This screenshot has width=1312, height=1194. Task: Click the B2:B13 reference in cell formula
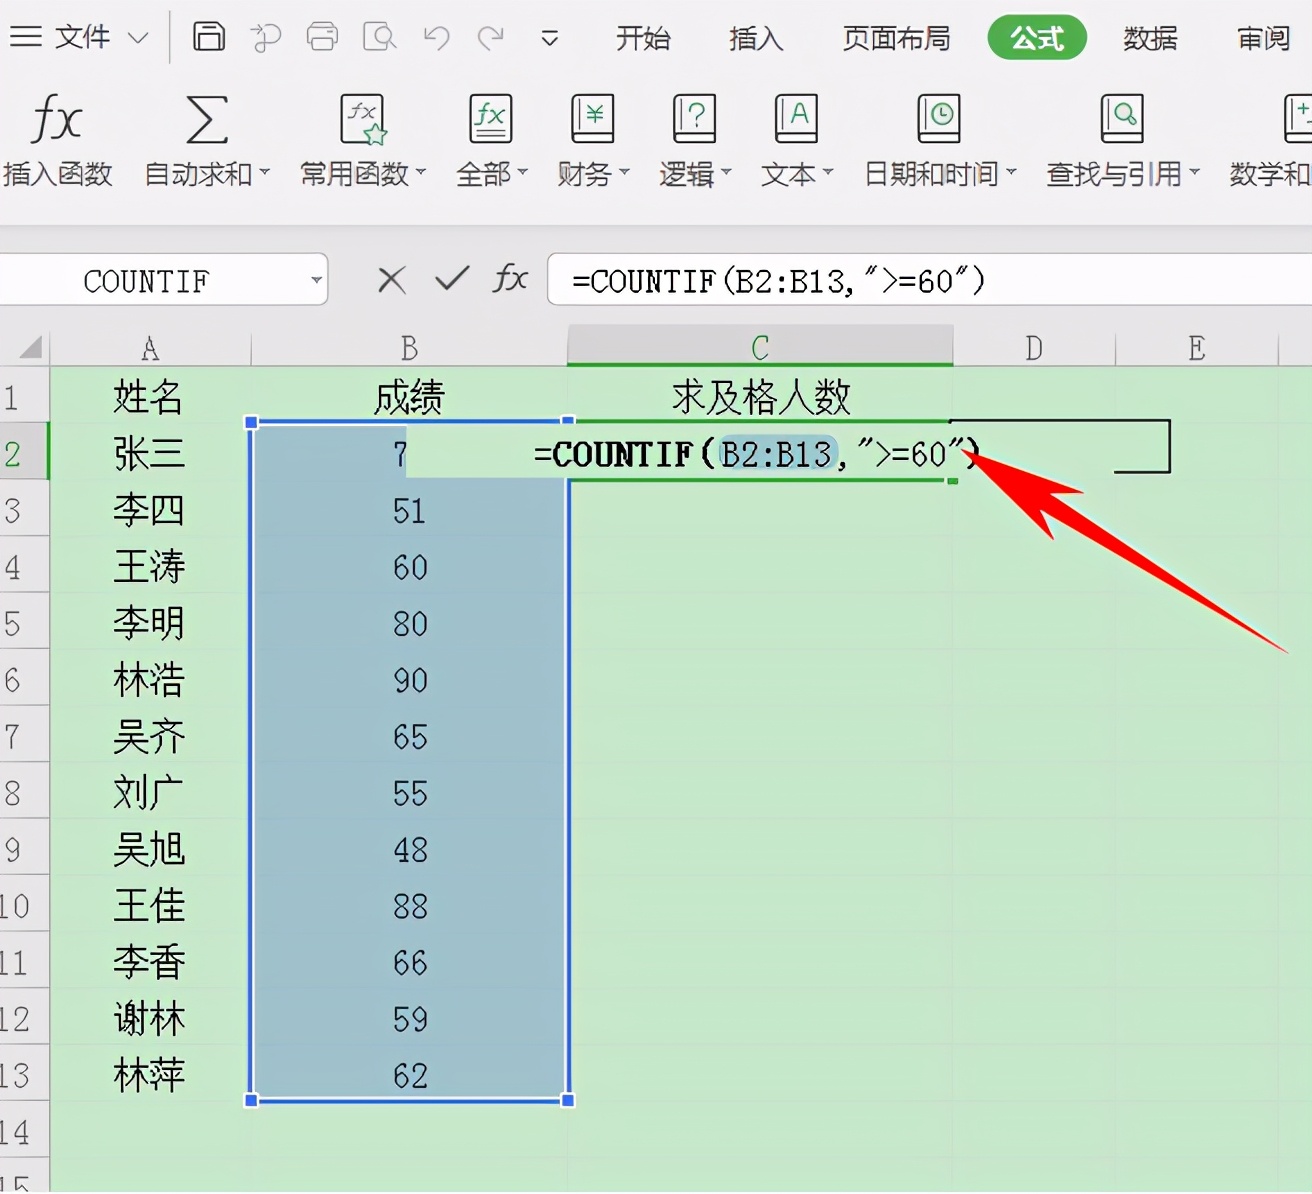point(777,455)
